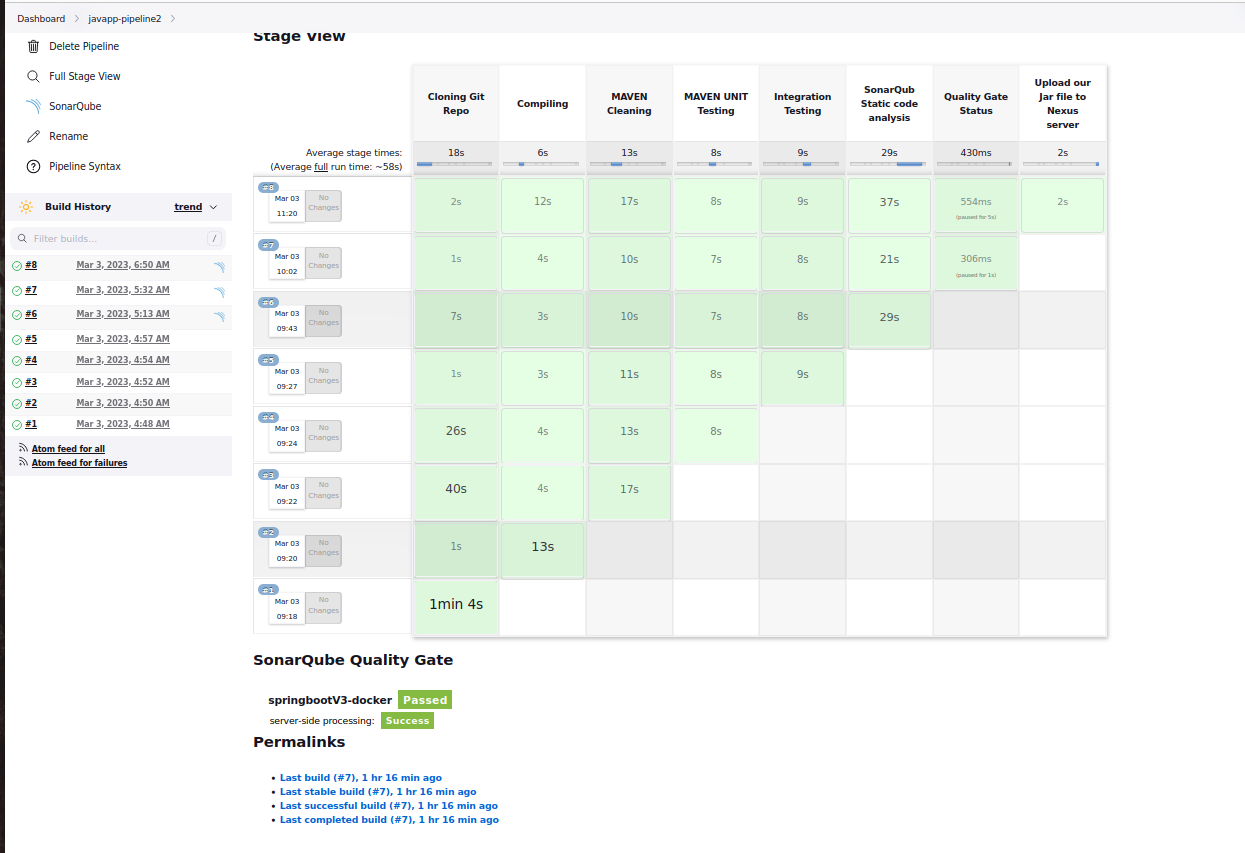Click the Full Stage View magnifier icon

(x=33, y=76)
